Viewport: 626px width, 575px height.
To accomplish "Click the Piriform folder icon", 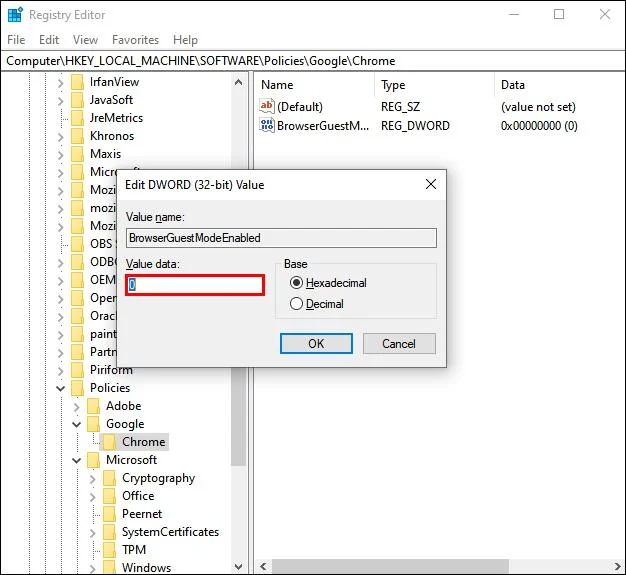I will [x=77, y=370].
